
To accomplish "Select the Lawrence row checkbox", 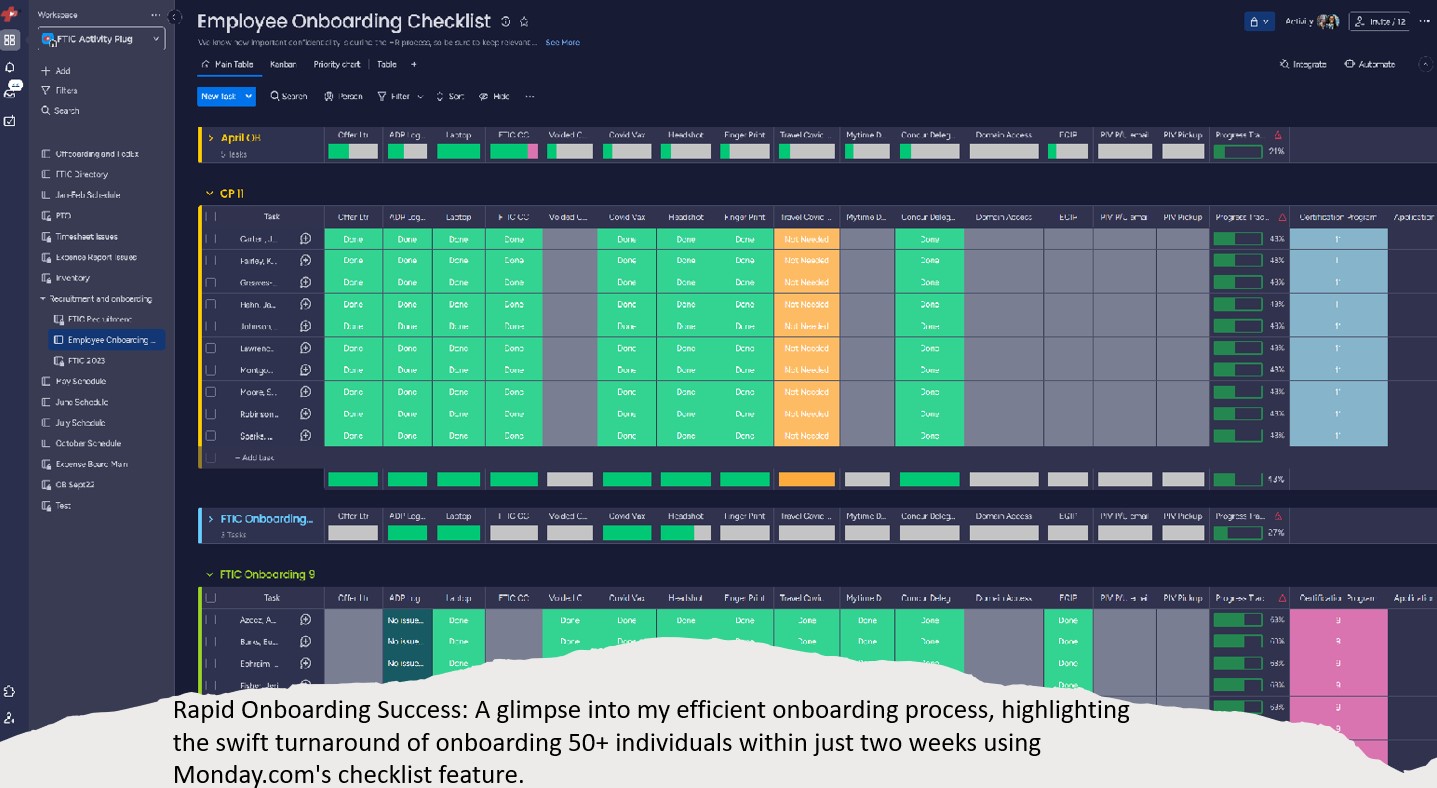I will (211, 348).
